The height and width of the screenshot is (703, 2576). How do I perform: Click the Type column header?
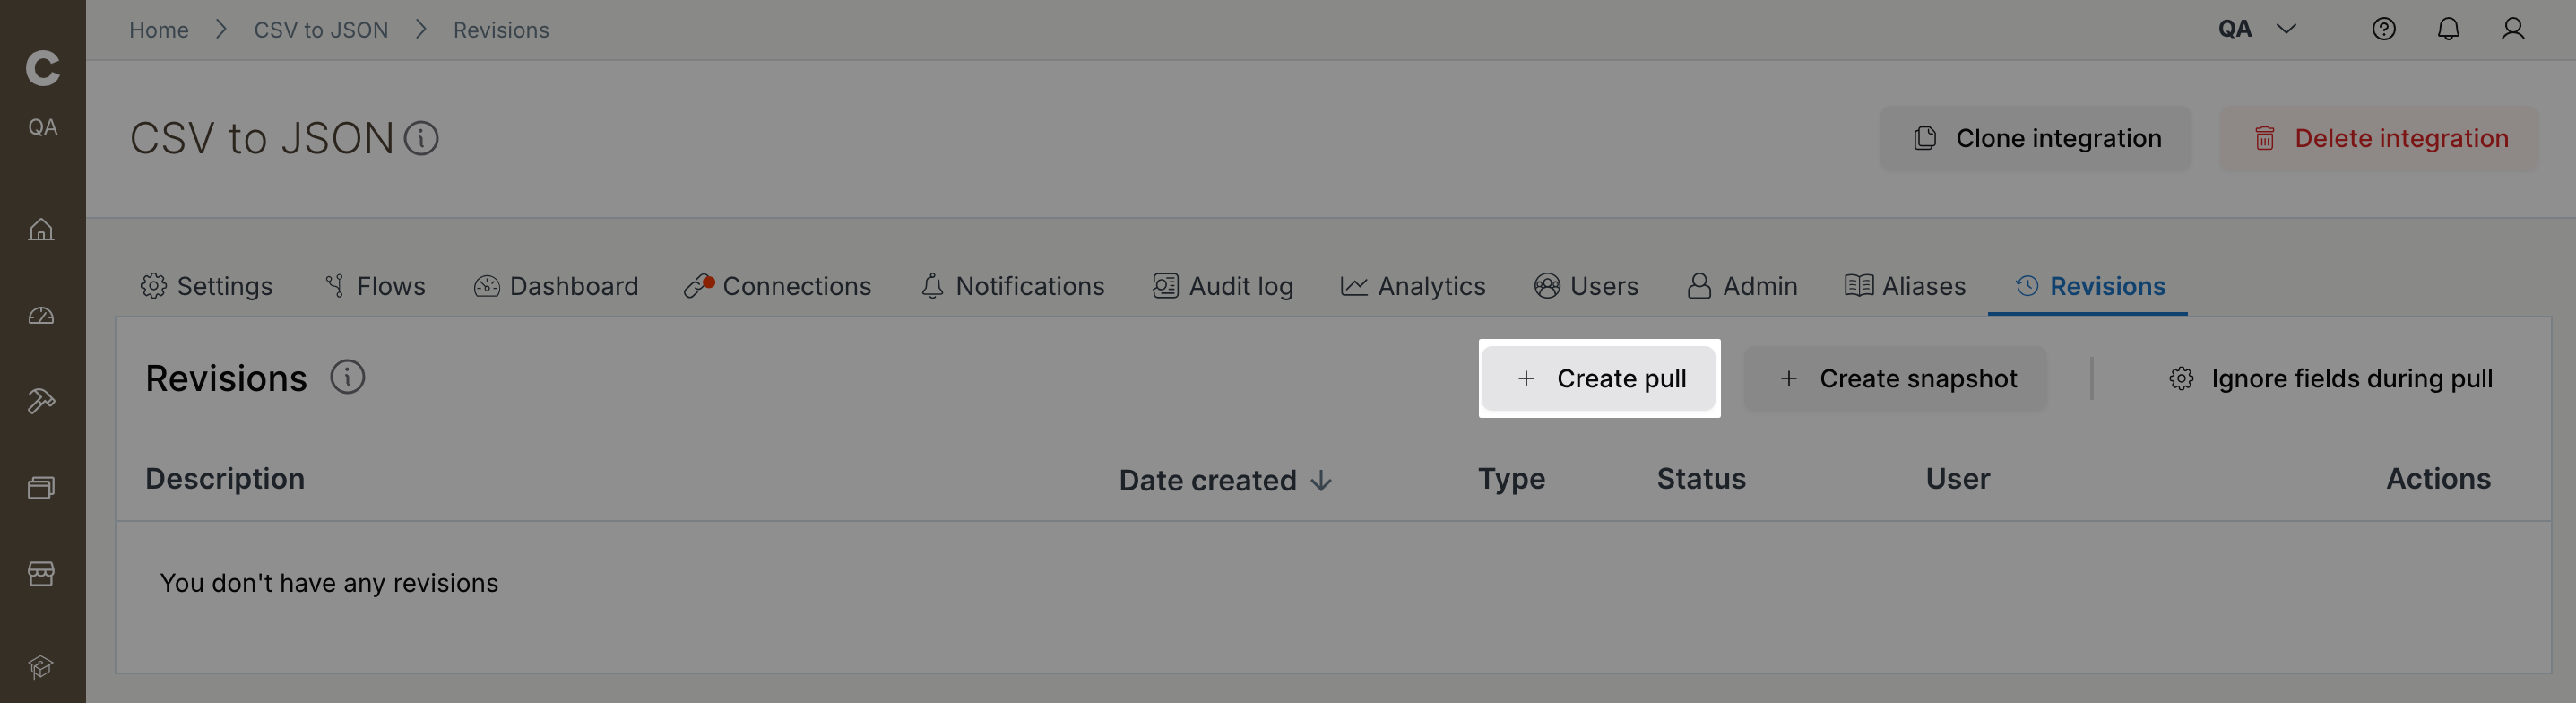(1512, 479)
